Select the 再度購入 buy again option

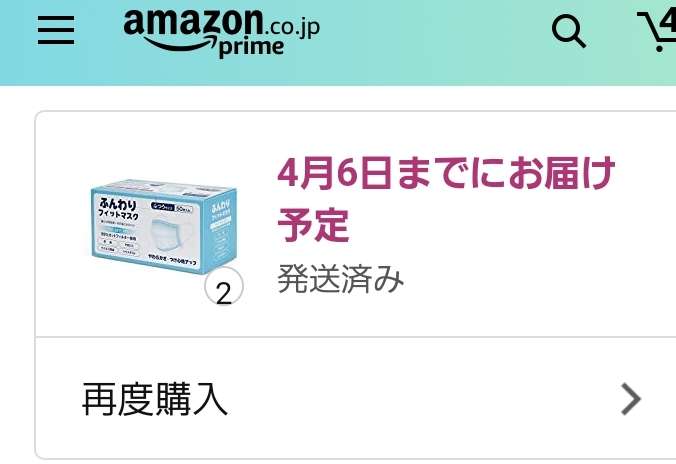coord(155,399)
